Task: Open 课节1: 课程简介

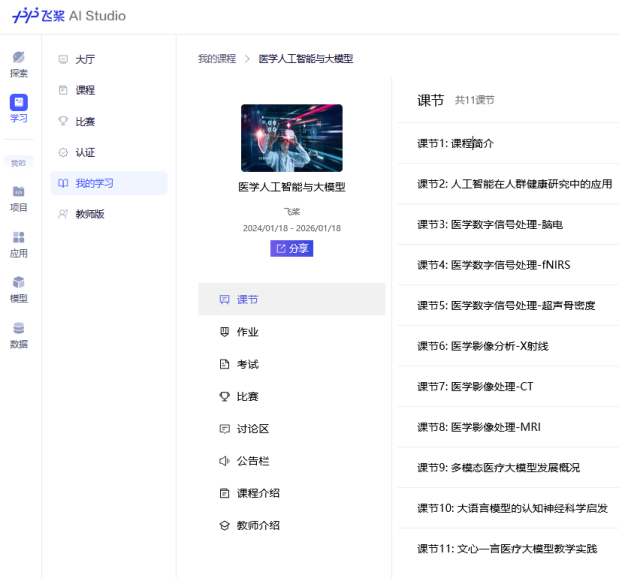Action: 455,143
